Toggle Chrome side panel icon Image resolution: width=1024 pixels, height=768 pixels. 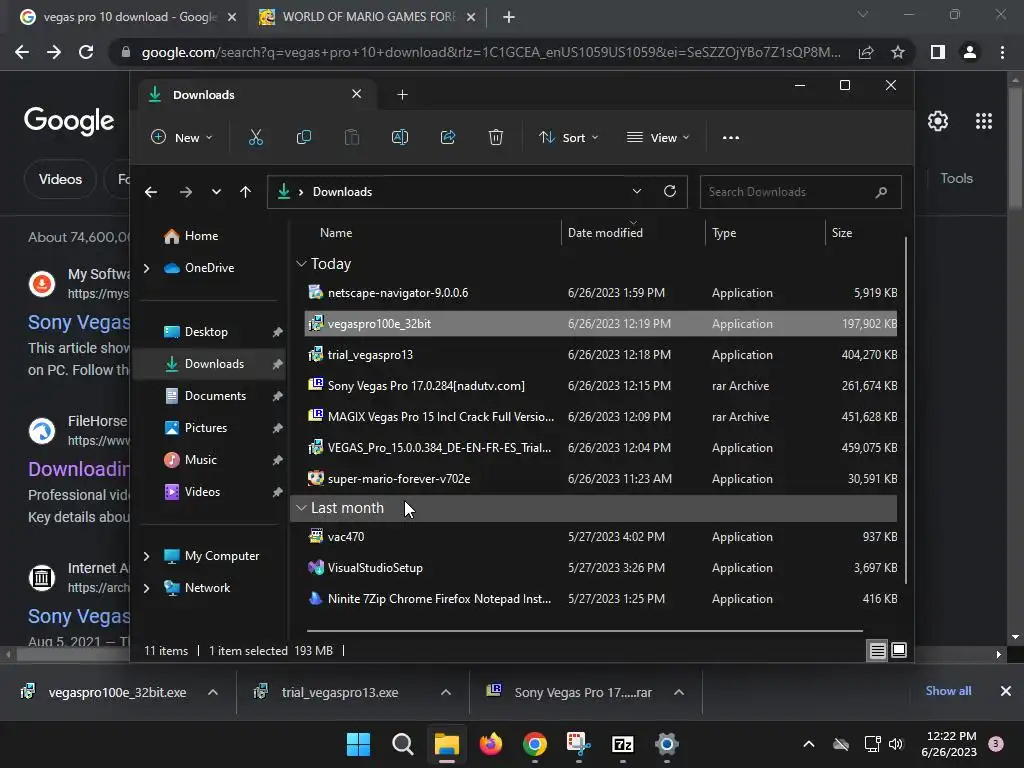[938, 52]
